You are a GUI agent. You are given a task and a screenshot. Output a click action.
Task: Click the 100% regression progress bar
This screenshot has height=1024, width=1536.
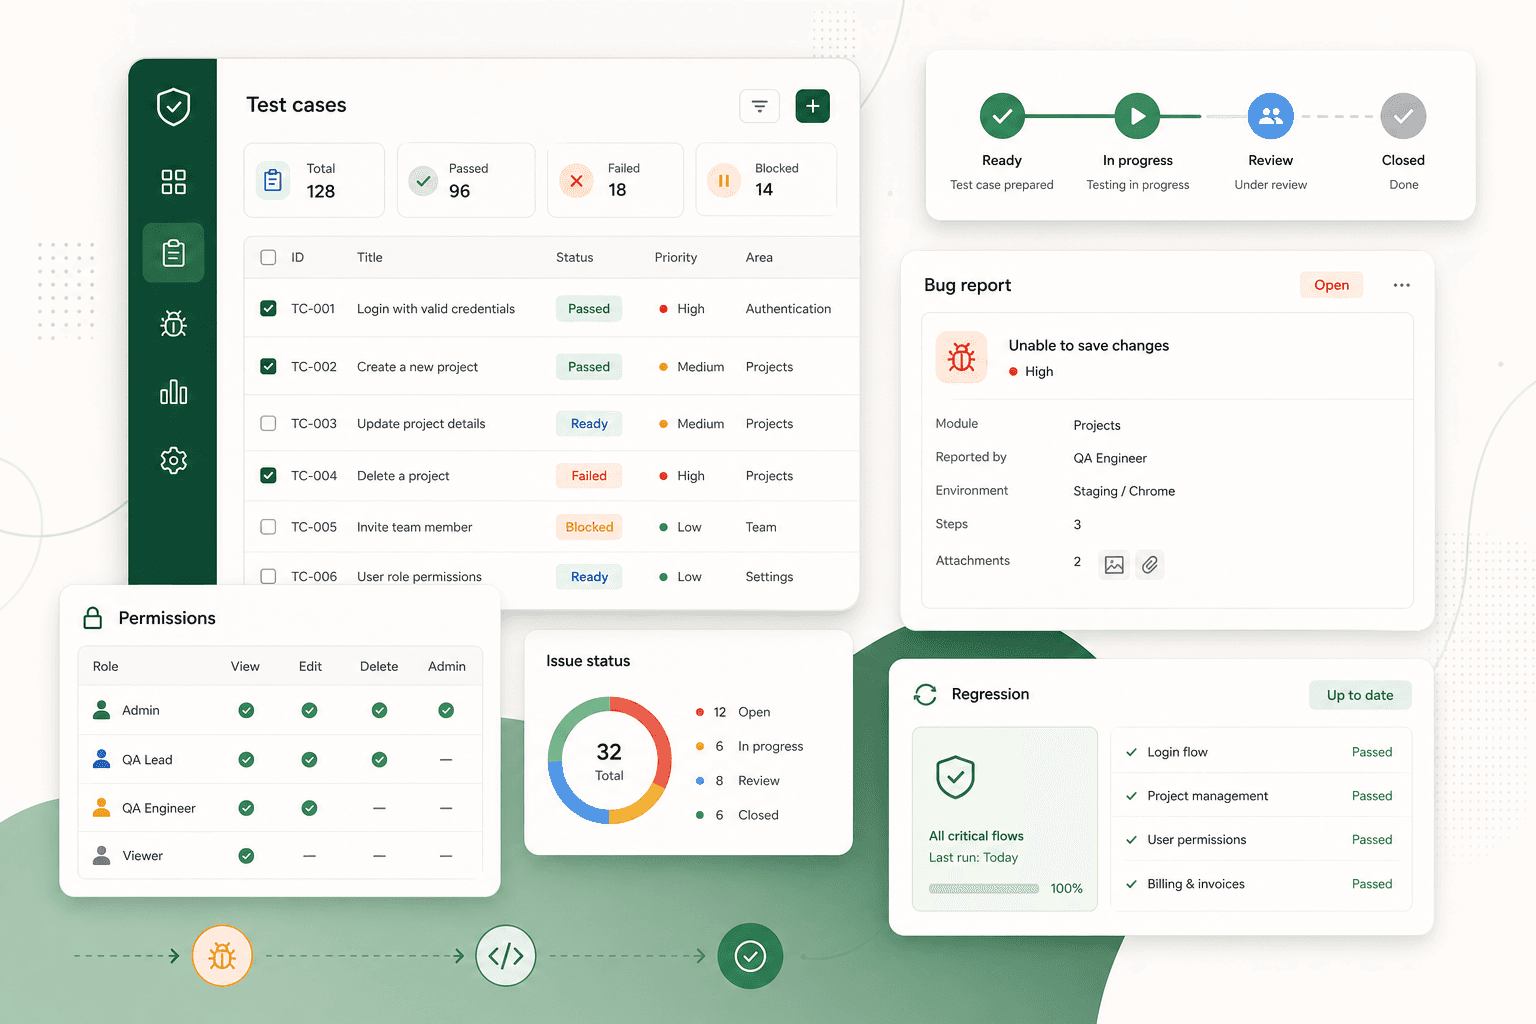[985, 888]
